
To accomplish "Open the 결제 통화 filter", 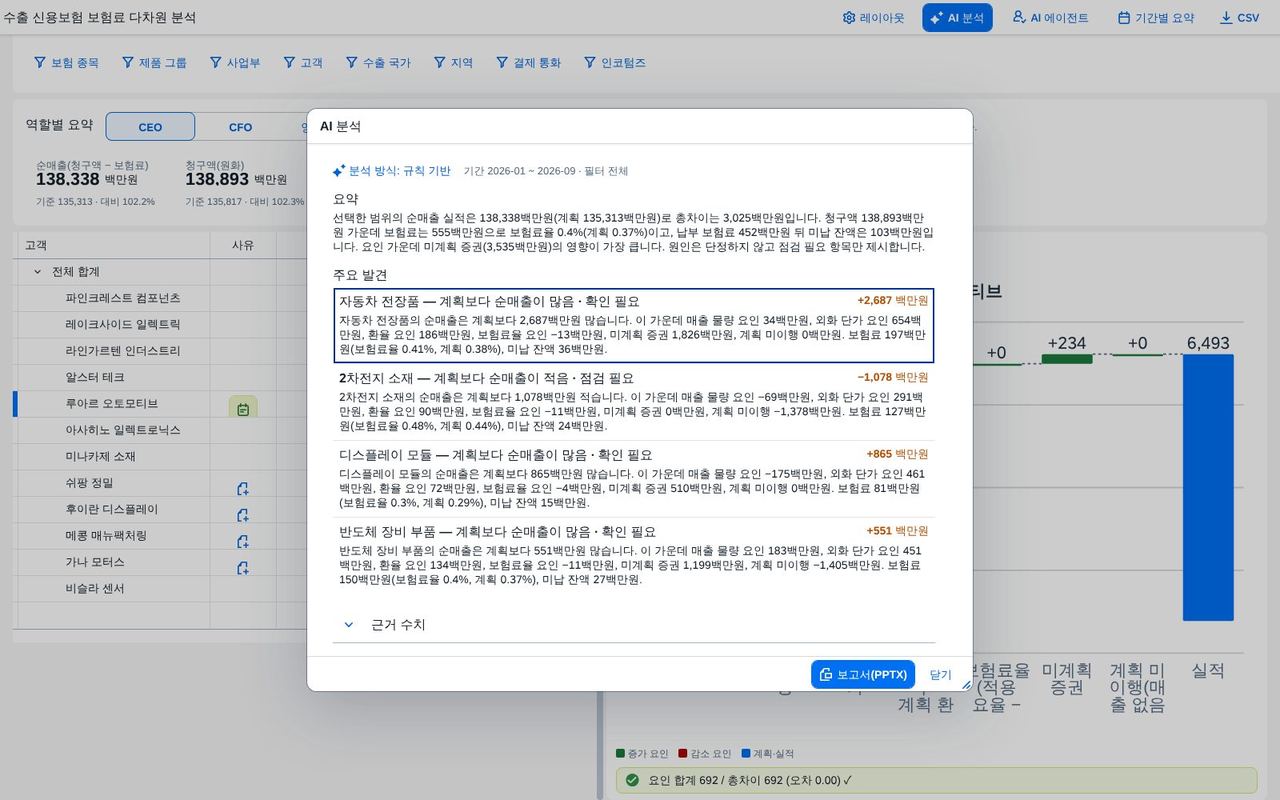I will (x=528, y=62).
